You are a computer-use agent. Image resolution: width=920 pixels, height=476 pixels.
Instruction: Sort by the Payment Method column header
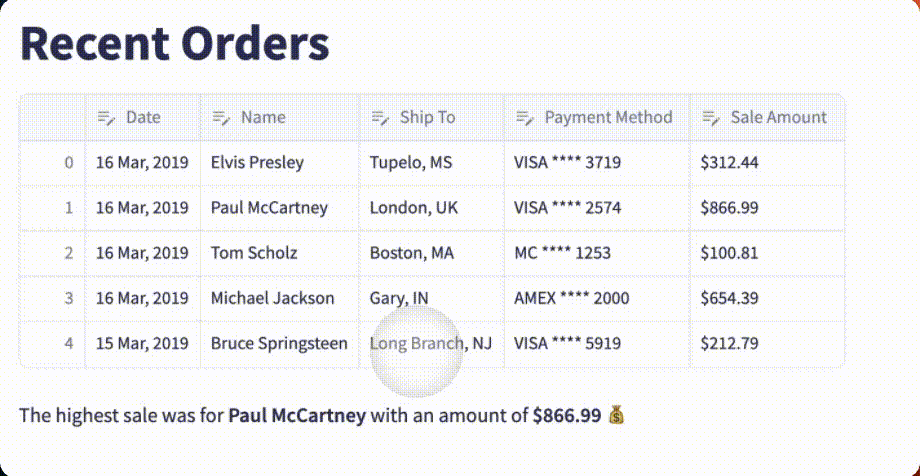point(597,117)
